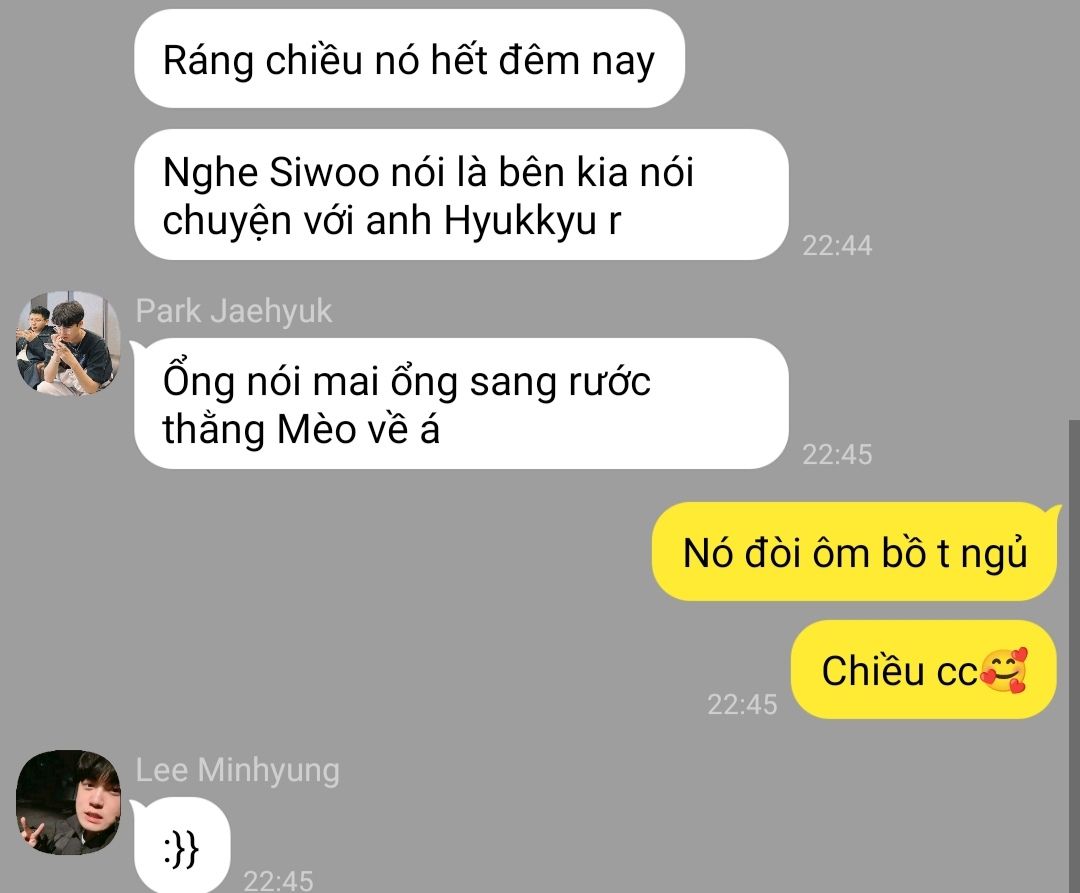
Task: Select the "Ráng chiều nó hết đêm nay" message
Action: [x=409, y=59]
